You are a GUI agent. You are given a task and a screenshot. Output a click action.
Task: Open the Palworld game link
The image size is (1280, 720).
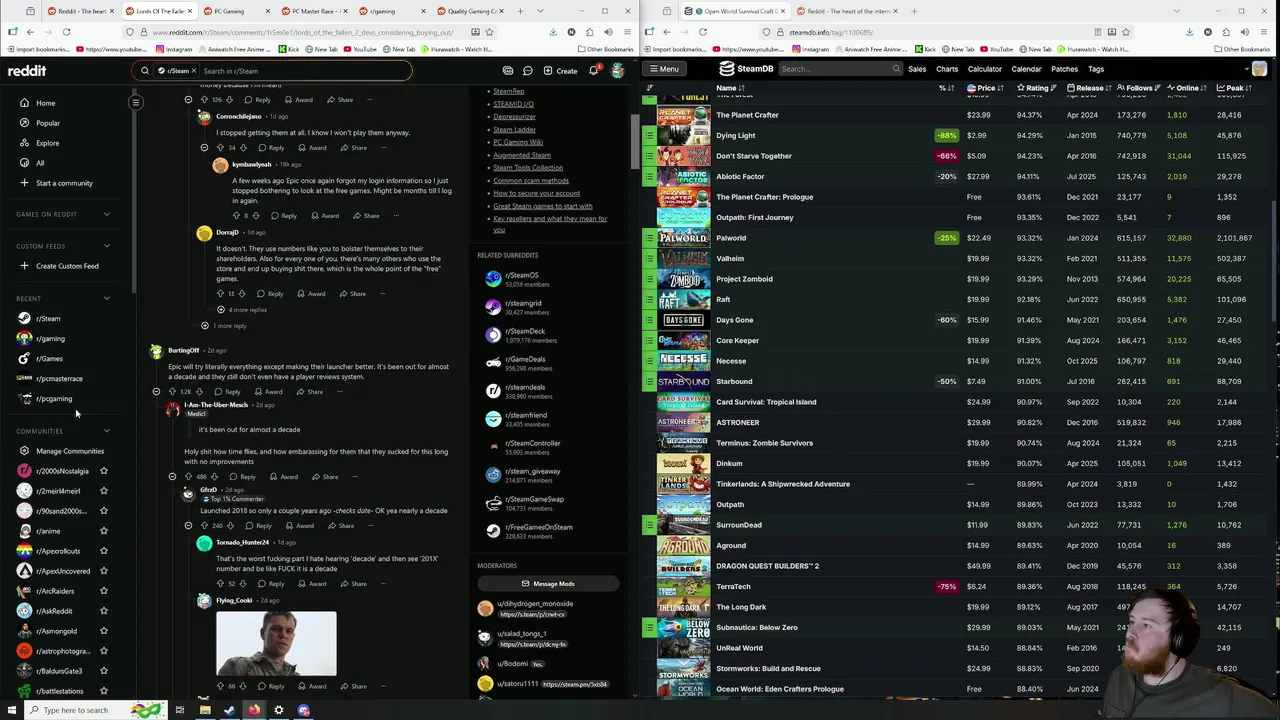click(x=731, y=238)
